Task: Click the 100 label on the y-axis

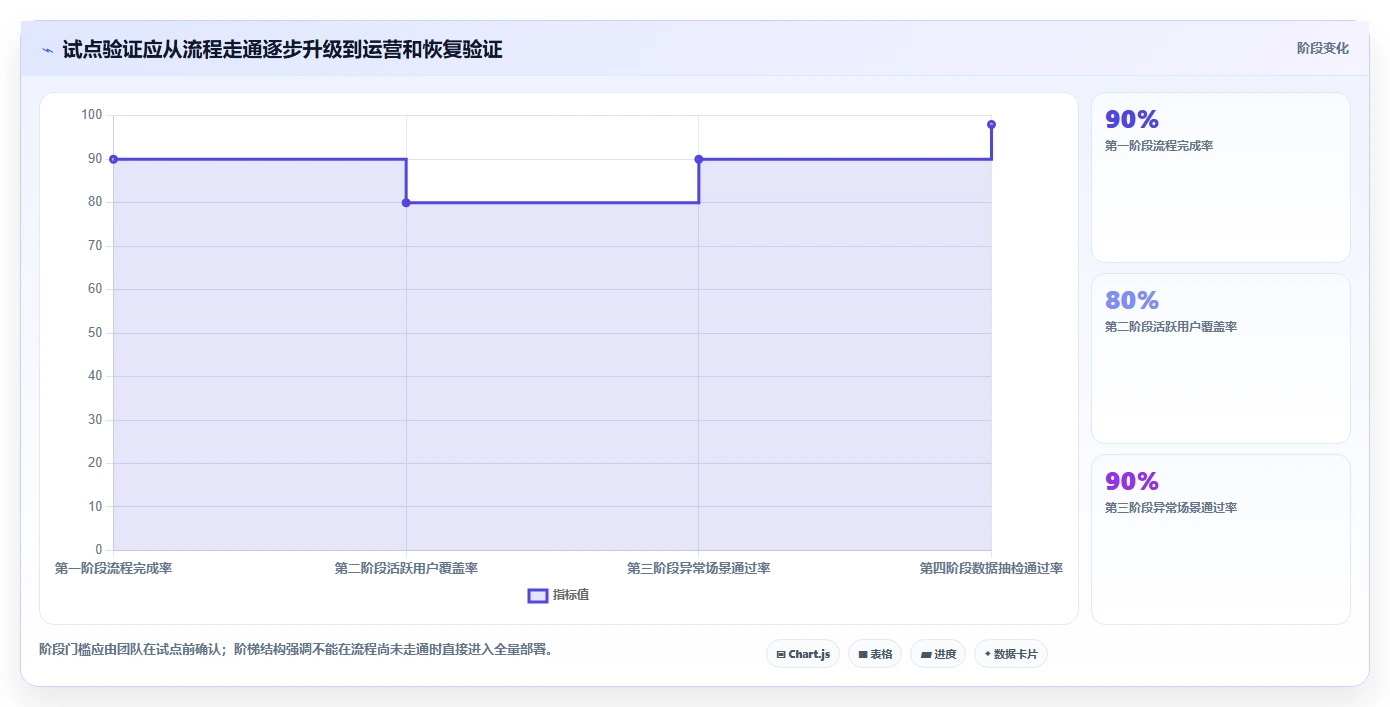Action: tap(92, 115)
